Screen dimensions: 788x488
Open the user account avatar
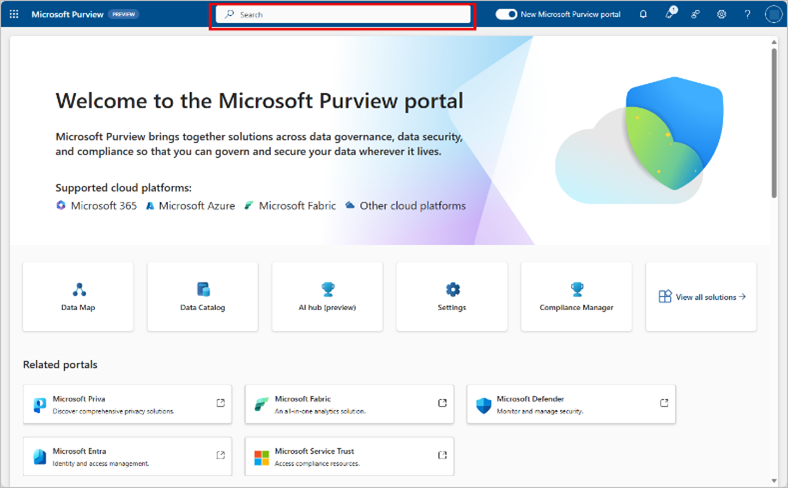click(x=773, y=15)
